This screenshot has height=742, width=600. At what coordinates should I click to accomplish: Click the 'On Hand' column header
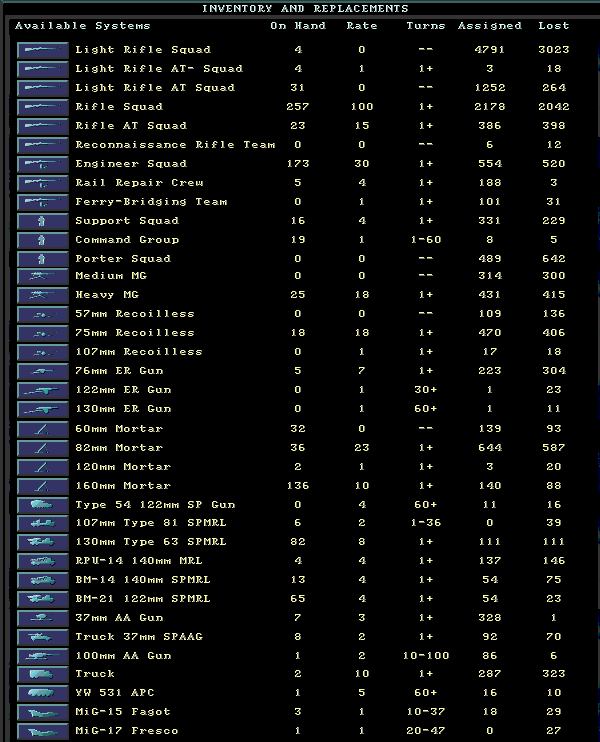pos(298,26)
